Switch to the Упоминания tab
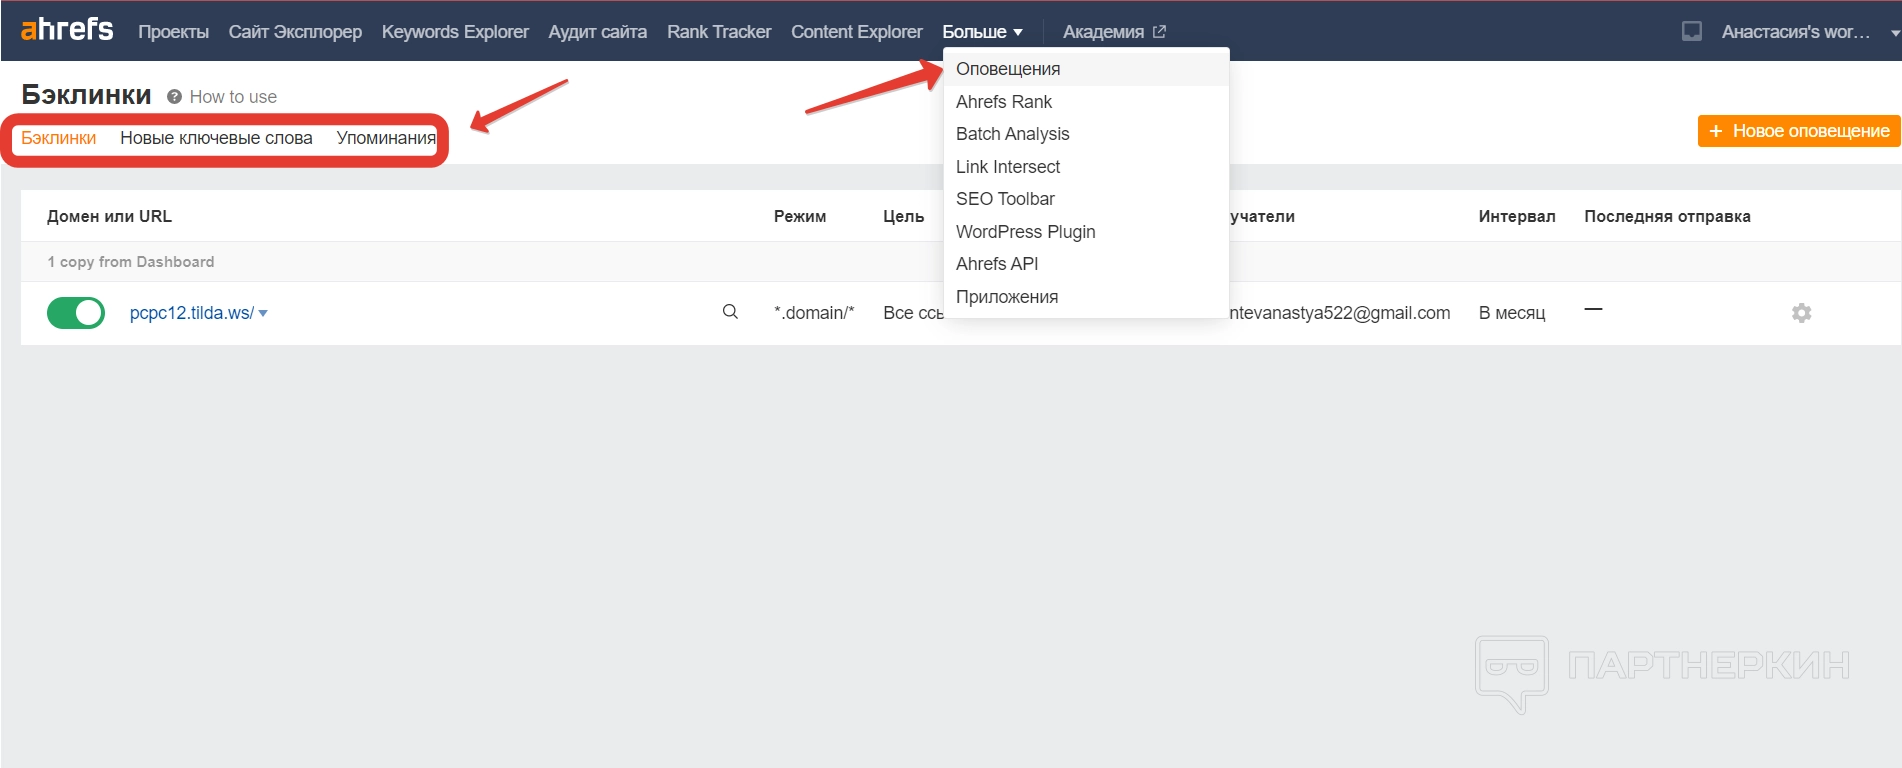 coord(386,138)
